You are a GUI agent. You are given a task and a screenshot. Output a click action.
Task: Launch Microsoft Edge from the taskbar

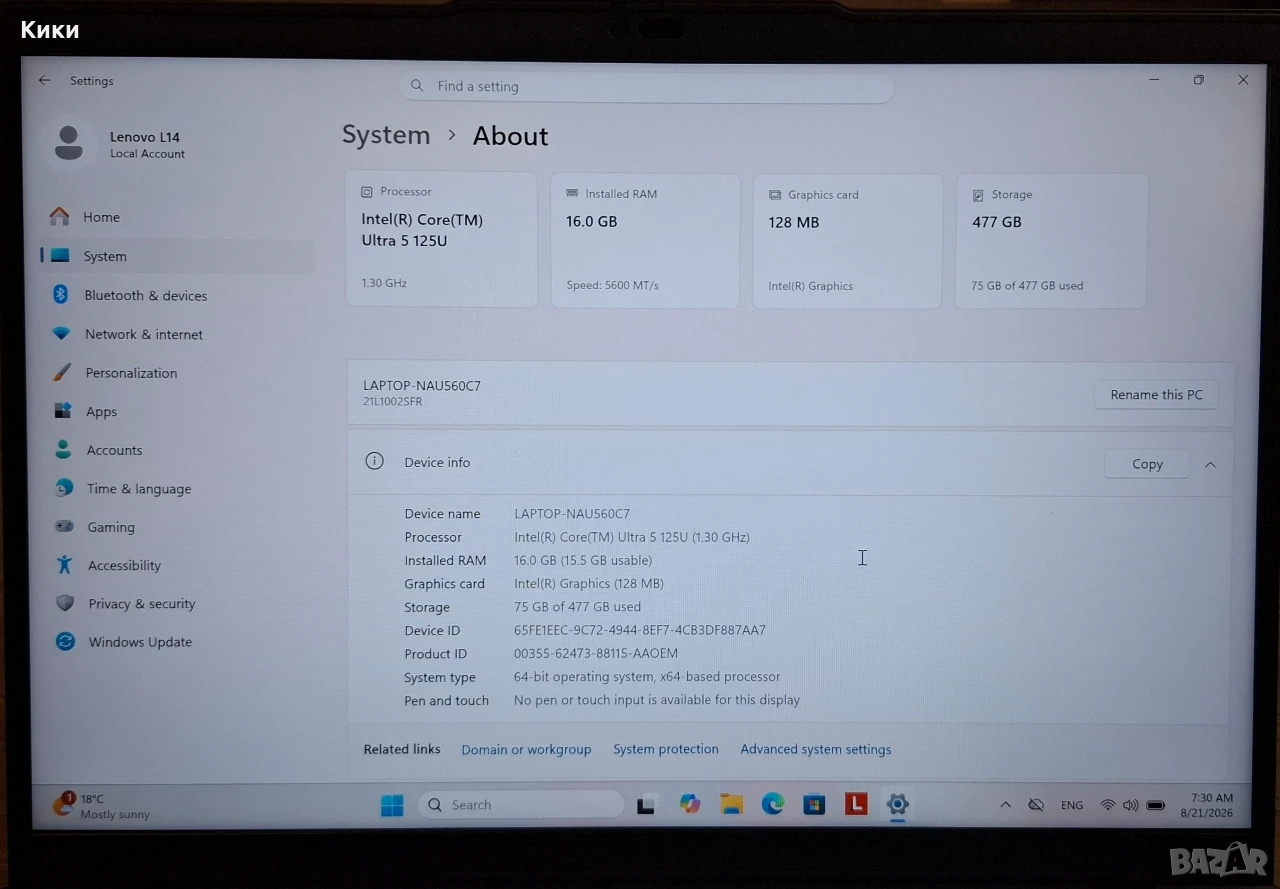coord(772,804)
